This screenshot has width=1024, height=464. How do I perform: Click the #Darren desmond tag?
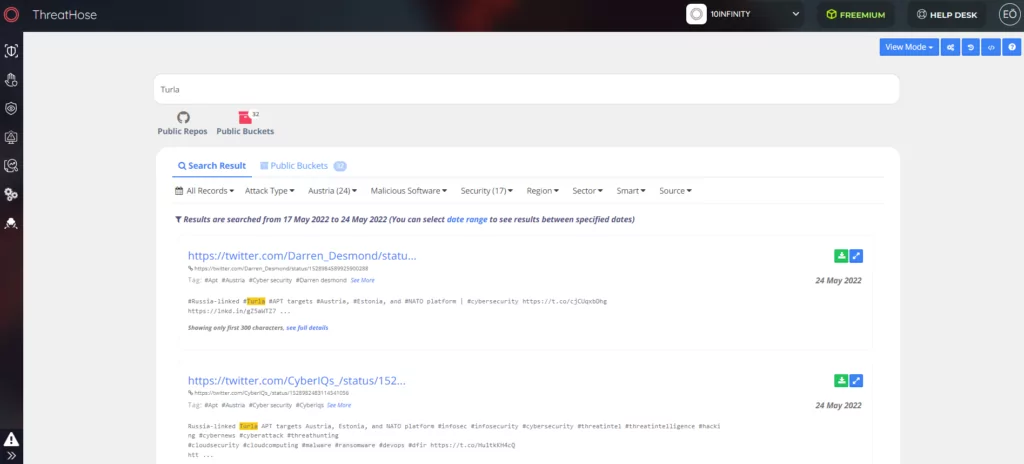pos(321,280)
